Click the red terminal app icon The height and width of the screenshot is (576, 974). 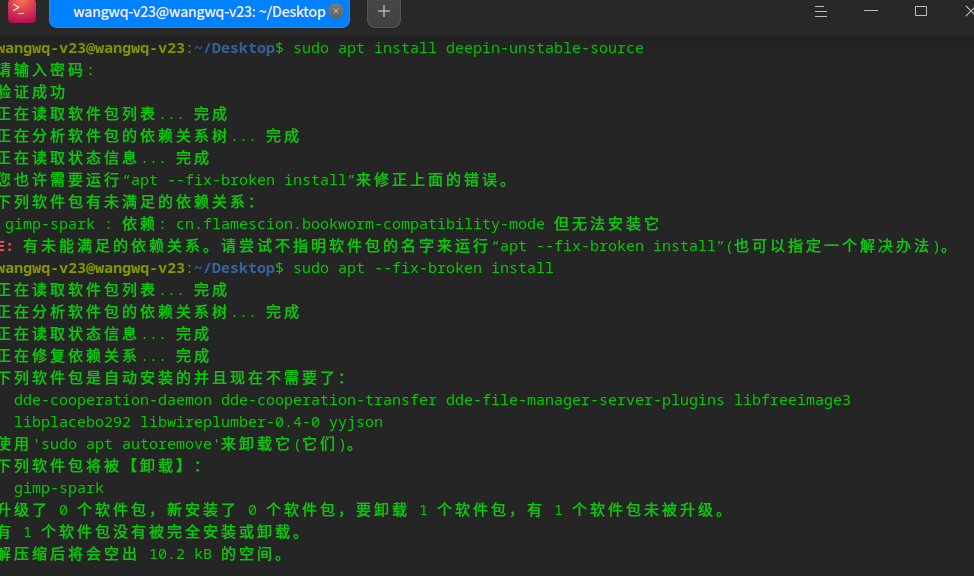[x=22, y=11]
